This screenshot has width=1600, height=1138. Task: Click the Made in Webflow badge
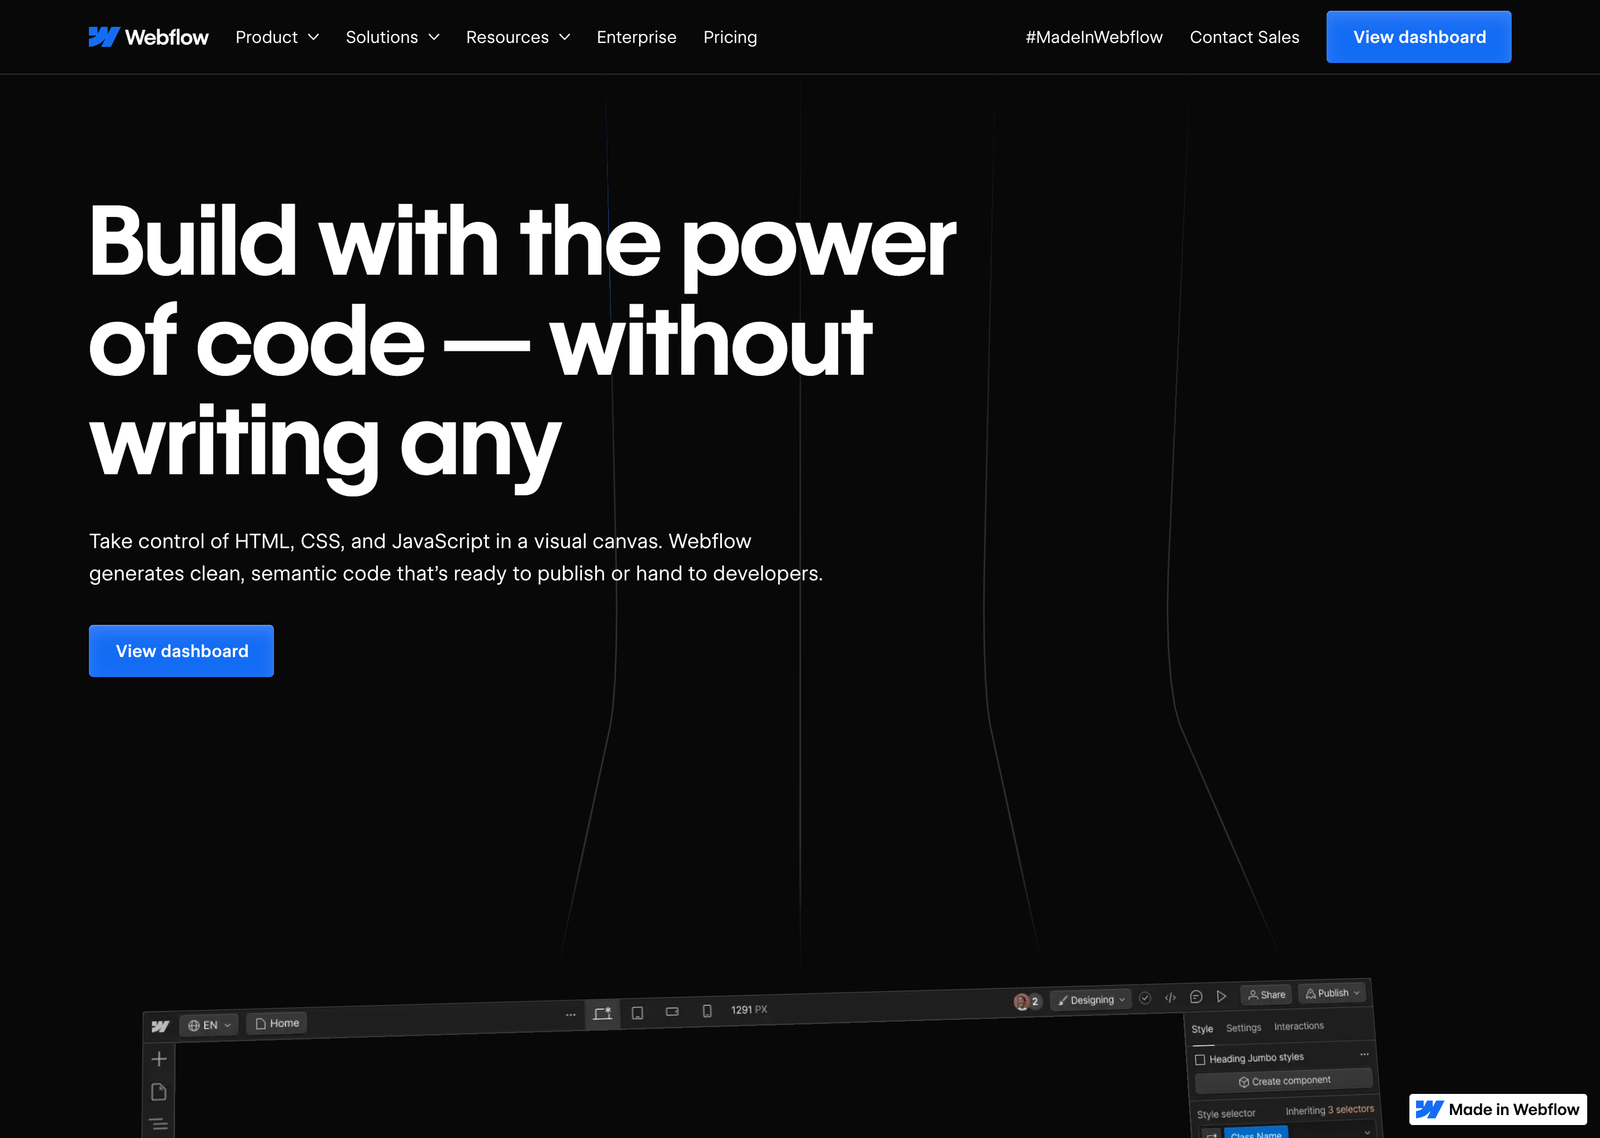pyautogui.click(x=1498, y=1109)
